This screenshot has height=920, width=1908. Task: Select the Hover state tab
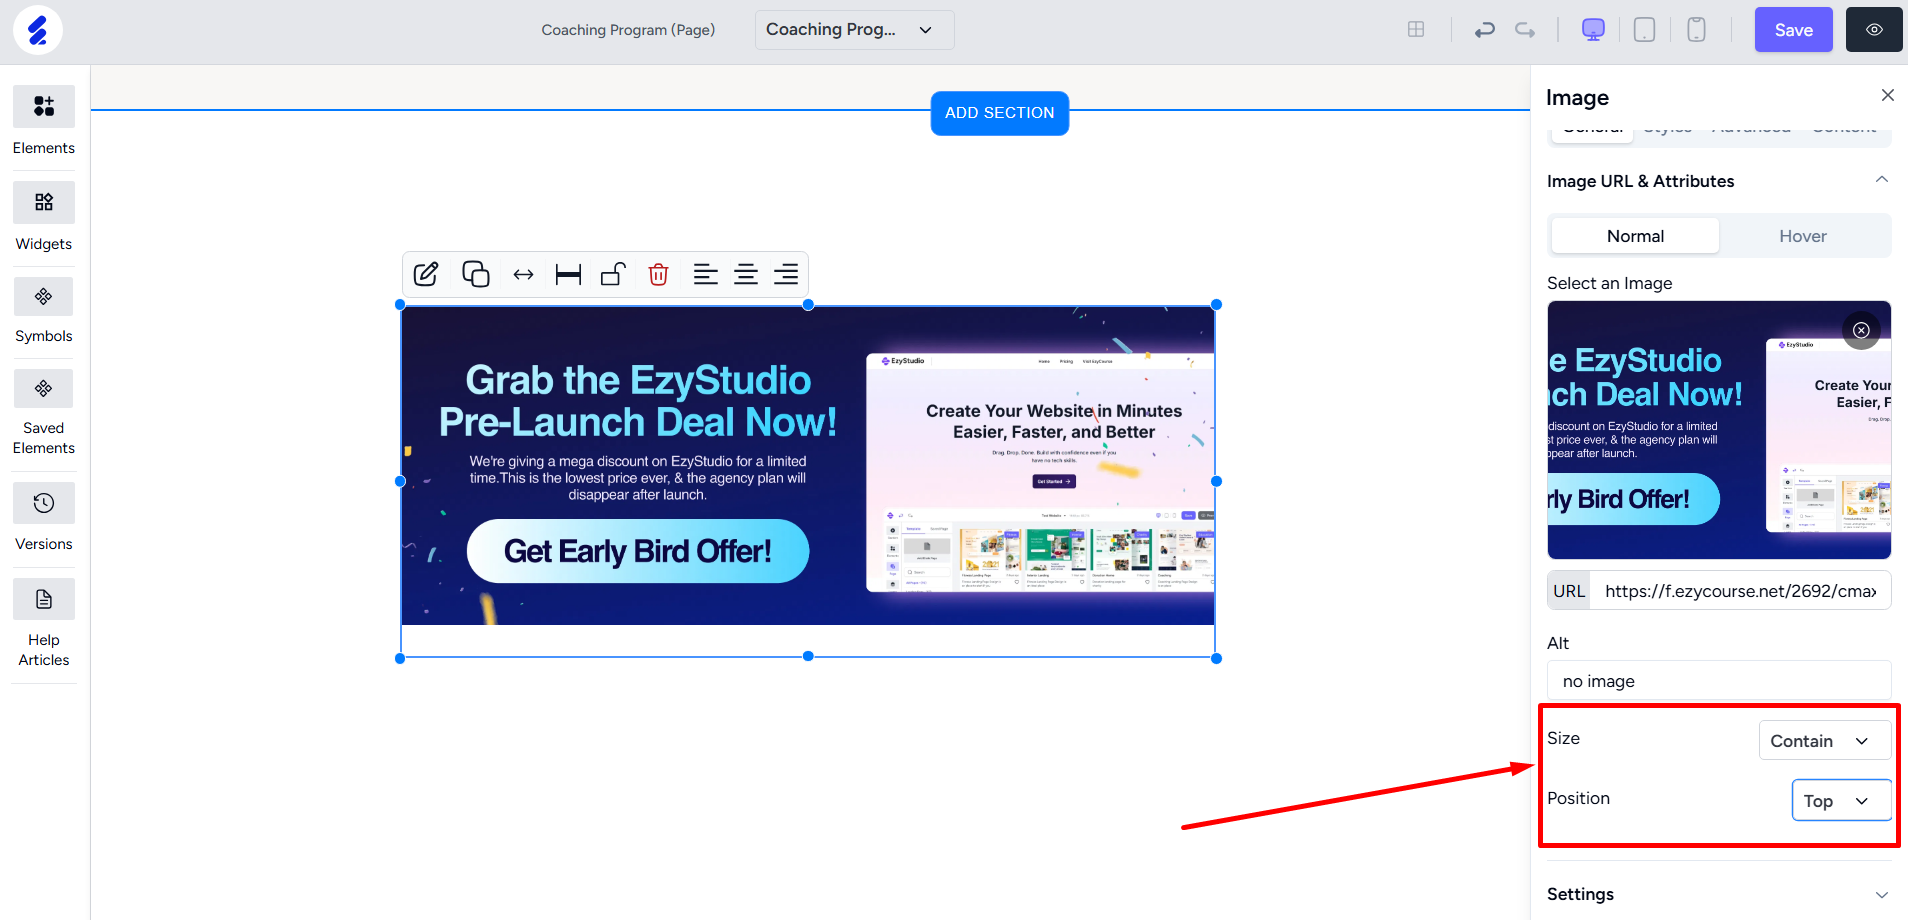1803,236
